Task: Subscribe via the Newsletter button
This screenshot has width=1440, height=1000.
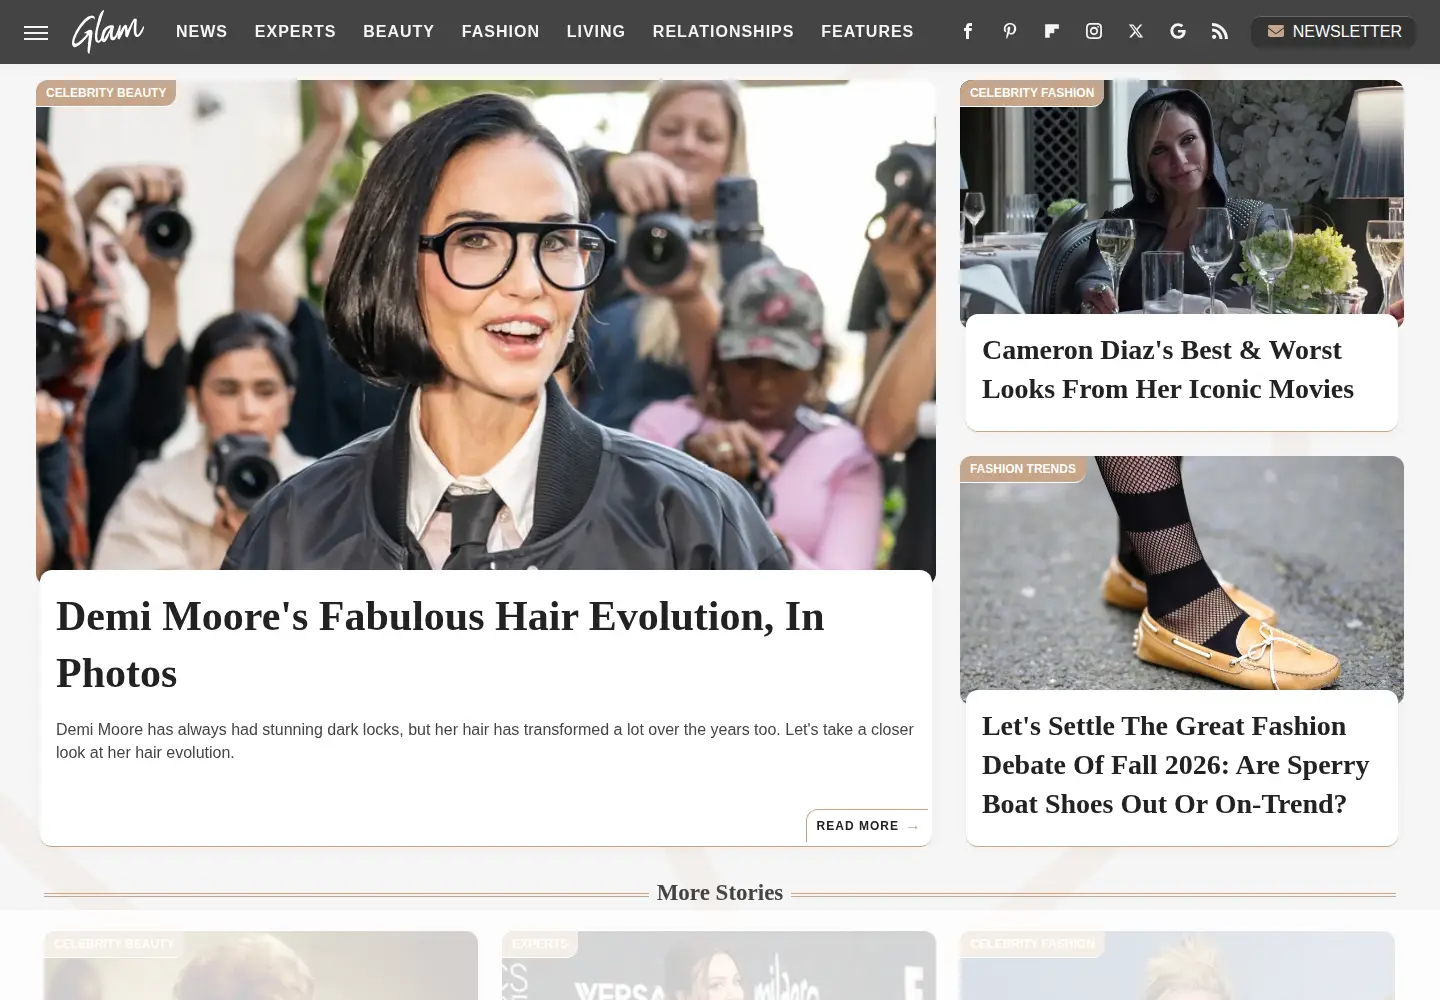Action: tap(1334, 32)
